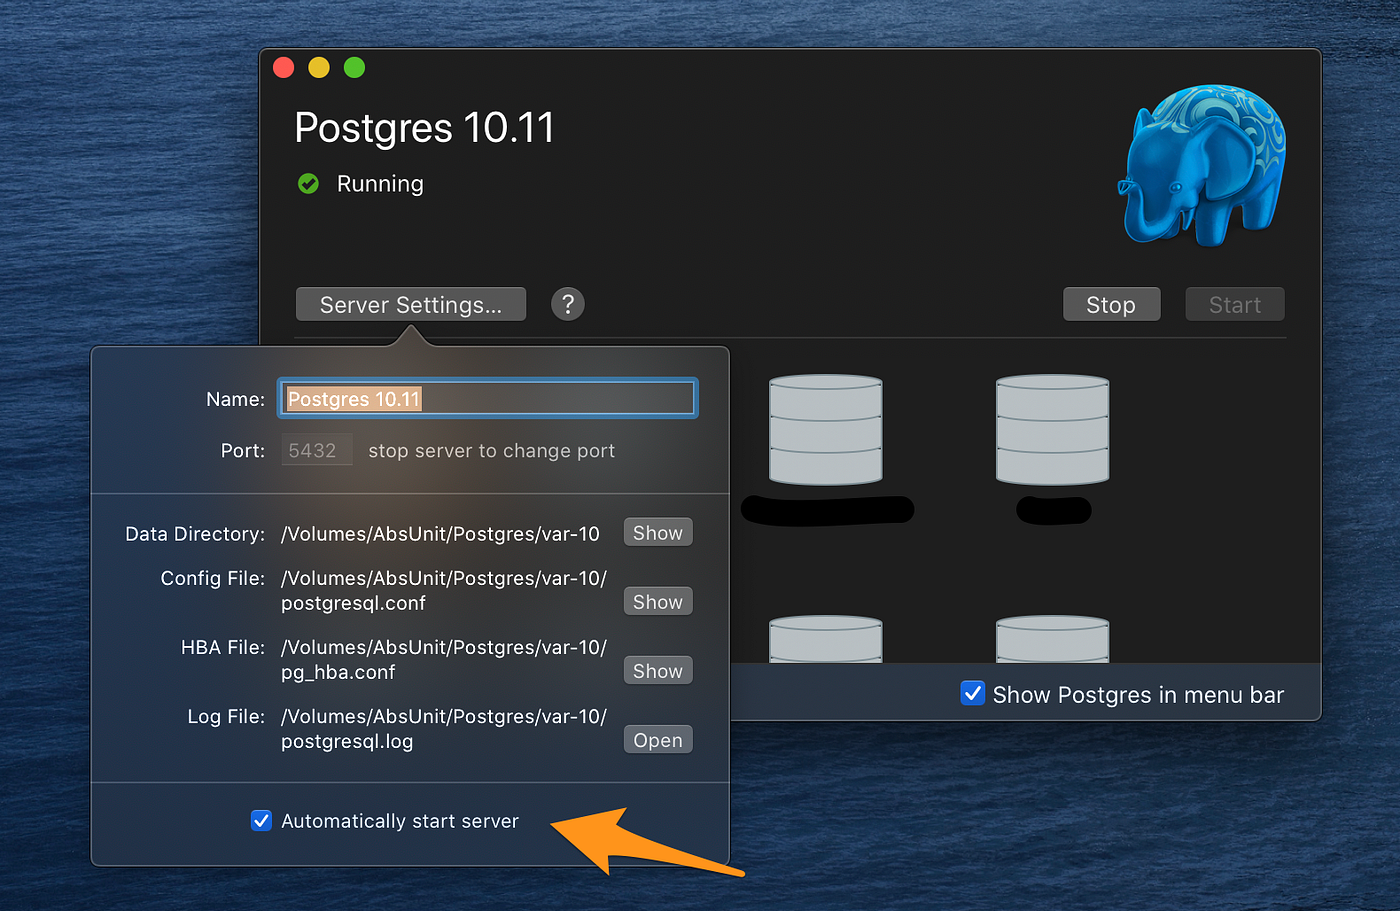Viewport: 1400px width, 911px height.
Task: Click the "Name:" field label
Action: tap(235, 399)
